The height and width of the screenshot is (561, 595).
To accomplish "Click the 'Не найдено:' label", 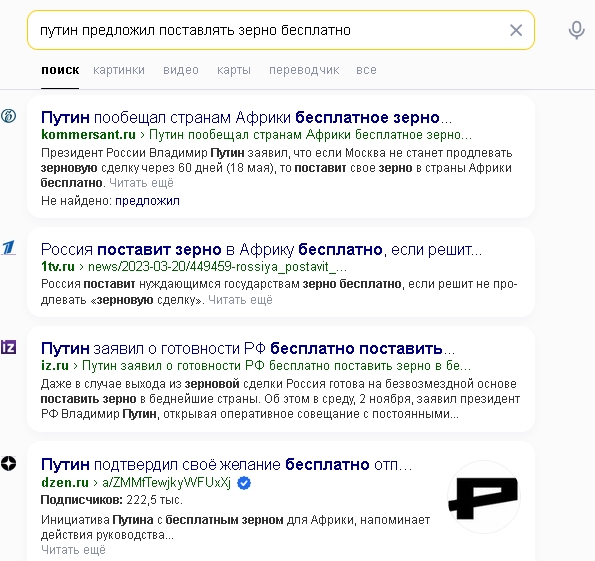I will (76, 201).
